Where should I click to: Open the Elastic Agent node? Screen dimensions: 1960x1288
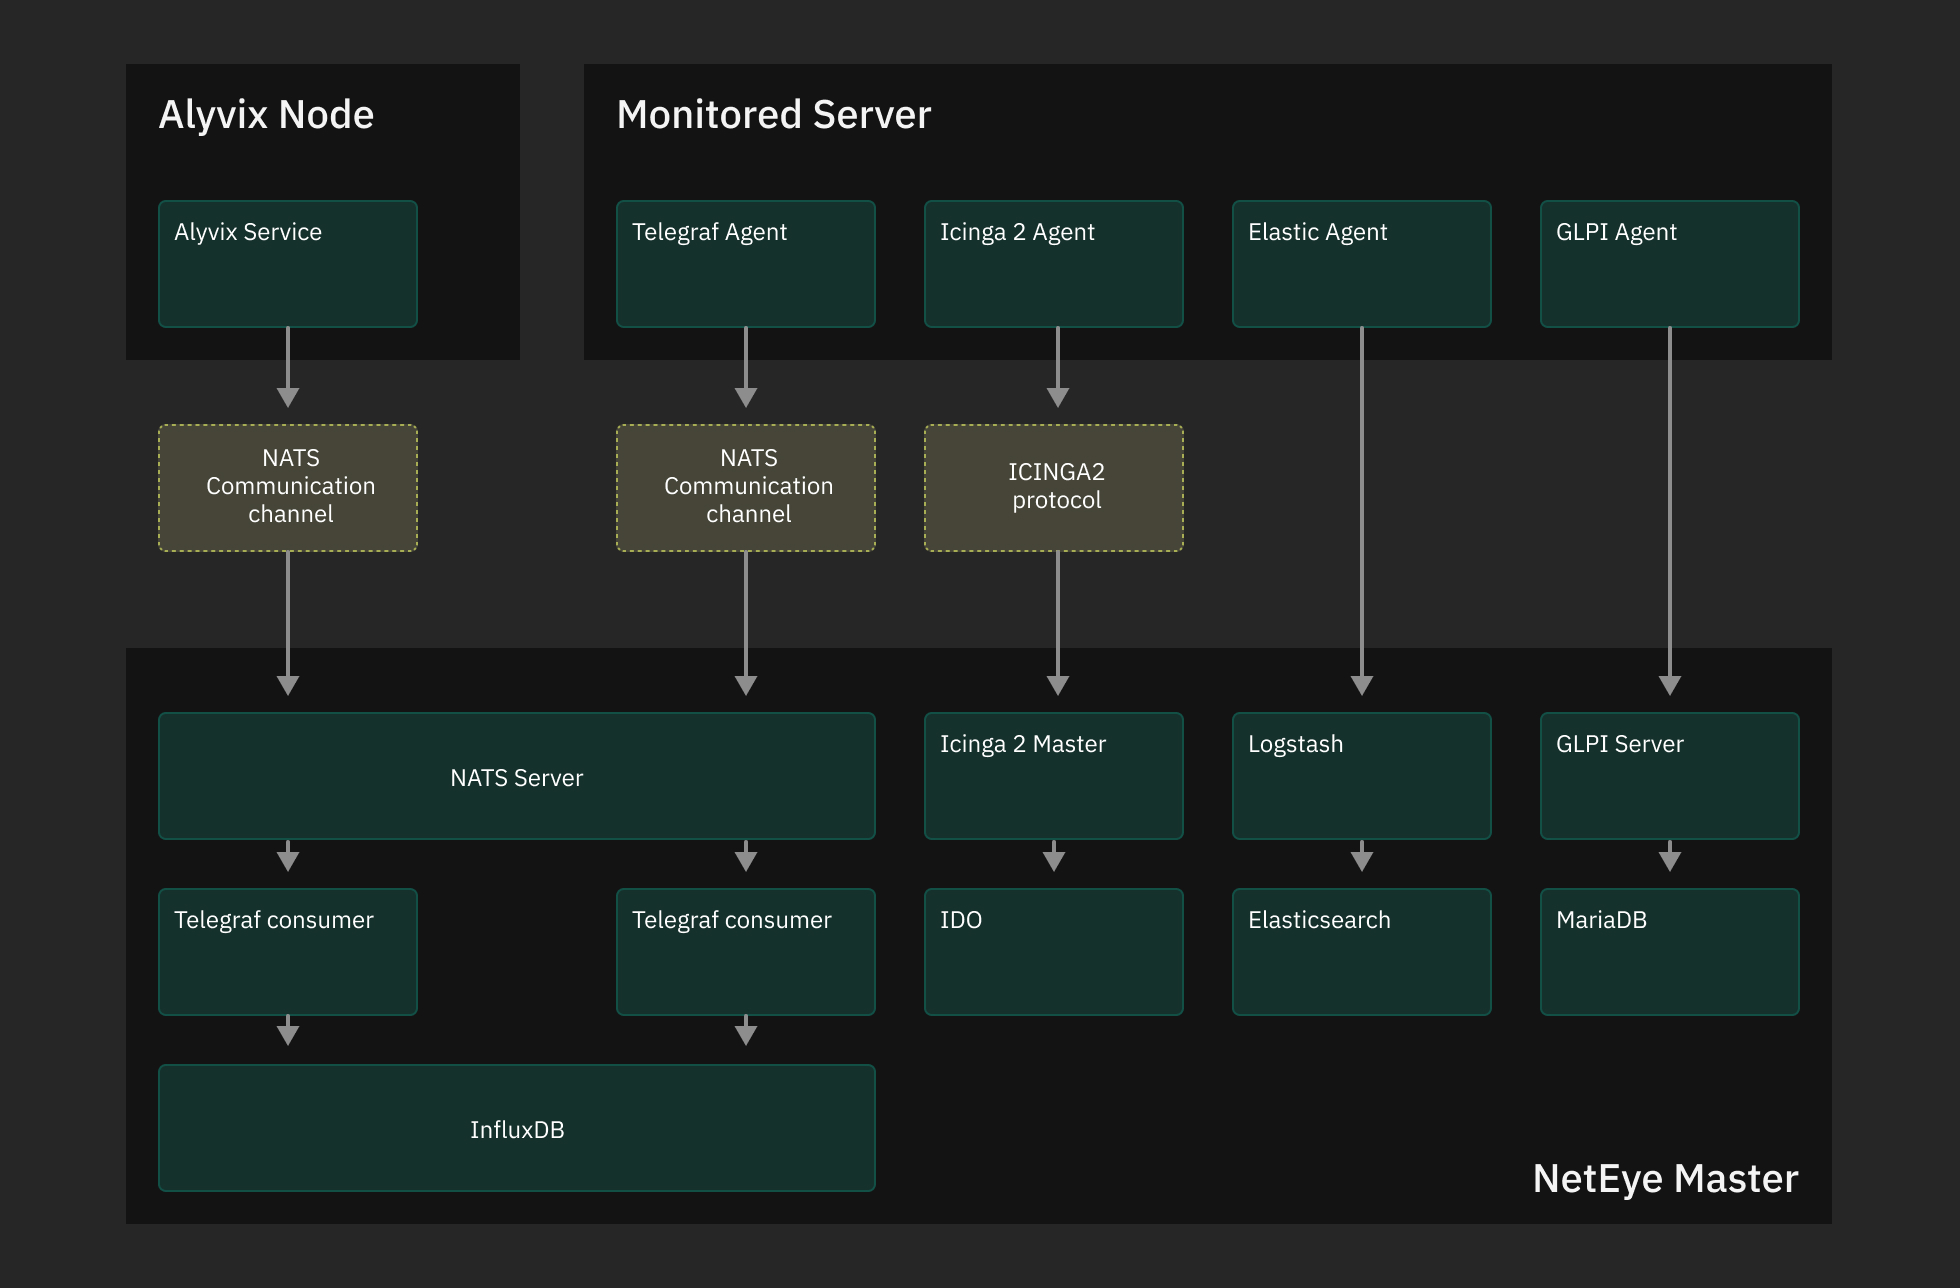1361,263
